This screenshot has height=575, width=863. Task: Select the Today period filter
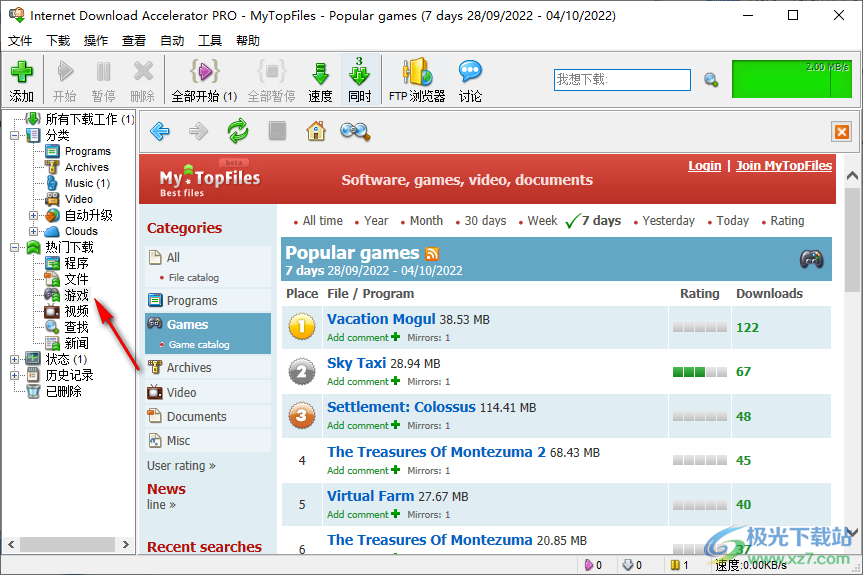pyautogui.click(x=732, y=221)
